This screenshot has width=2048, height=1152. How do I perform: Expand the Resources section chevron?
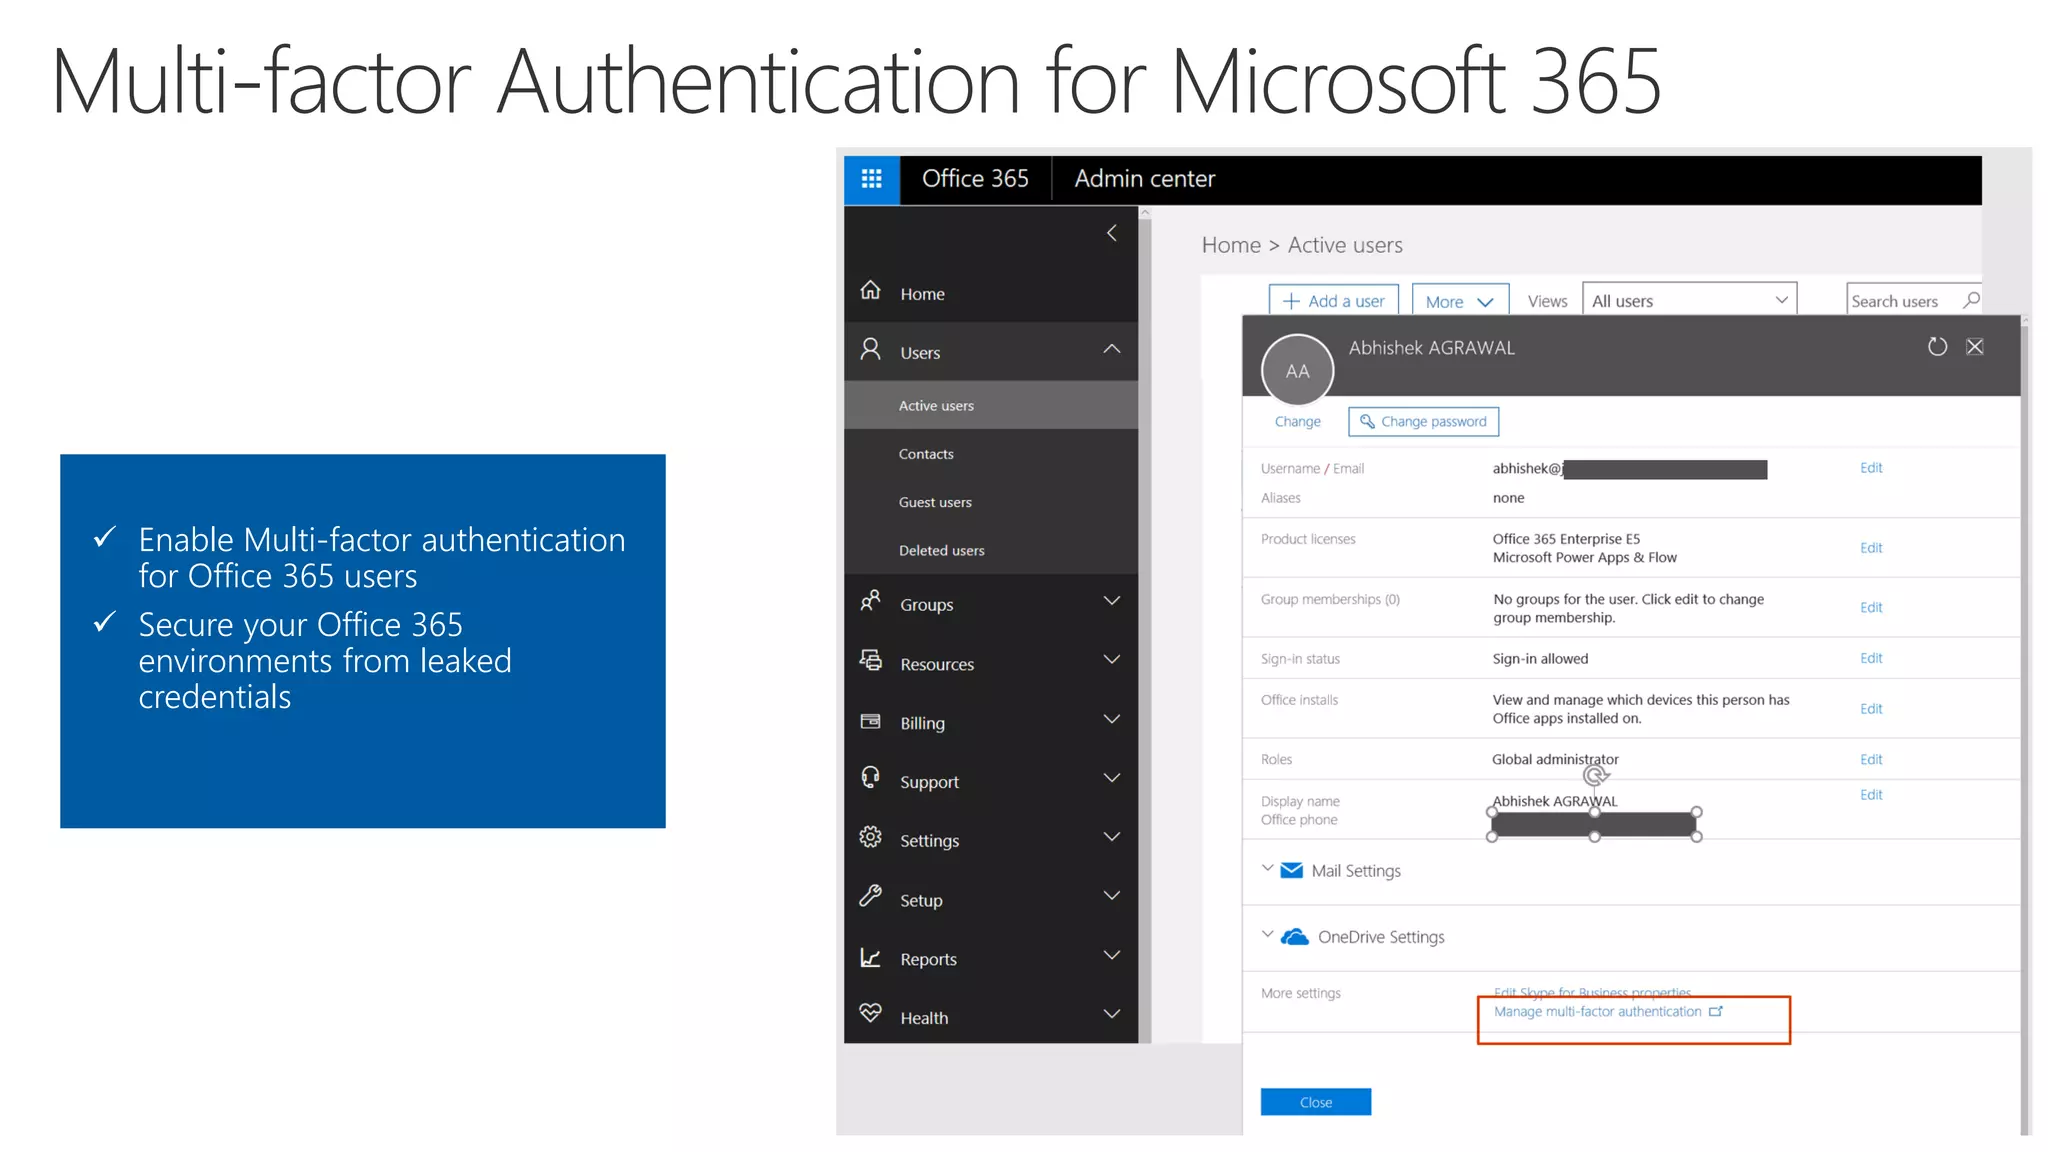coord(1111,660)
